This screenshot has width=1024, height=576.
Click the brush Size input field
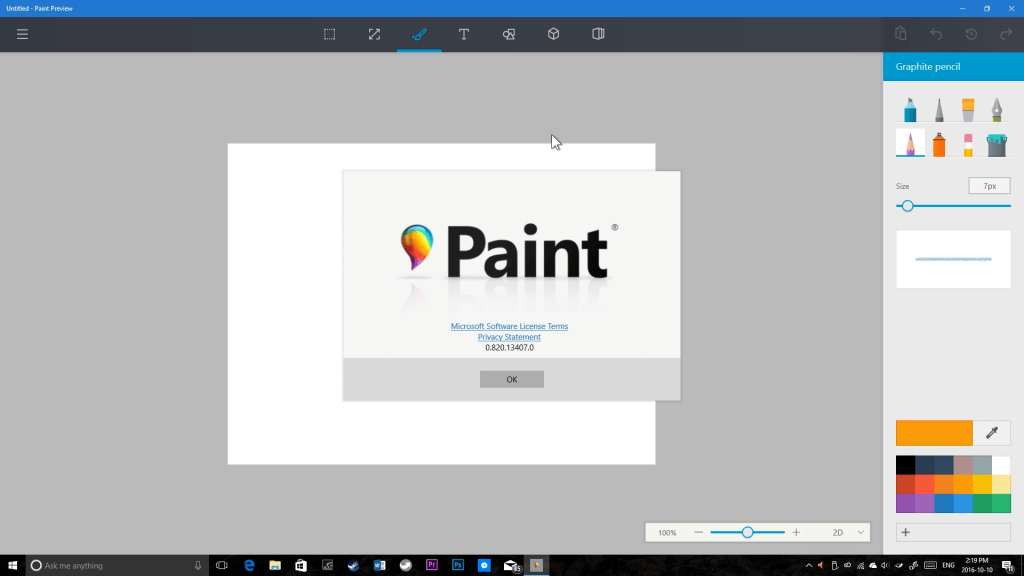pos(989,186)
